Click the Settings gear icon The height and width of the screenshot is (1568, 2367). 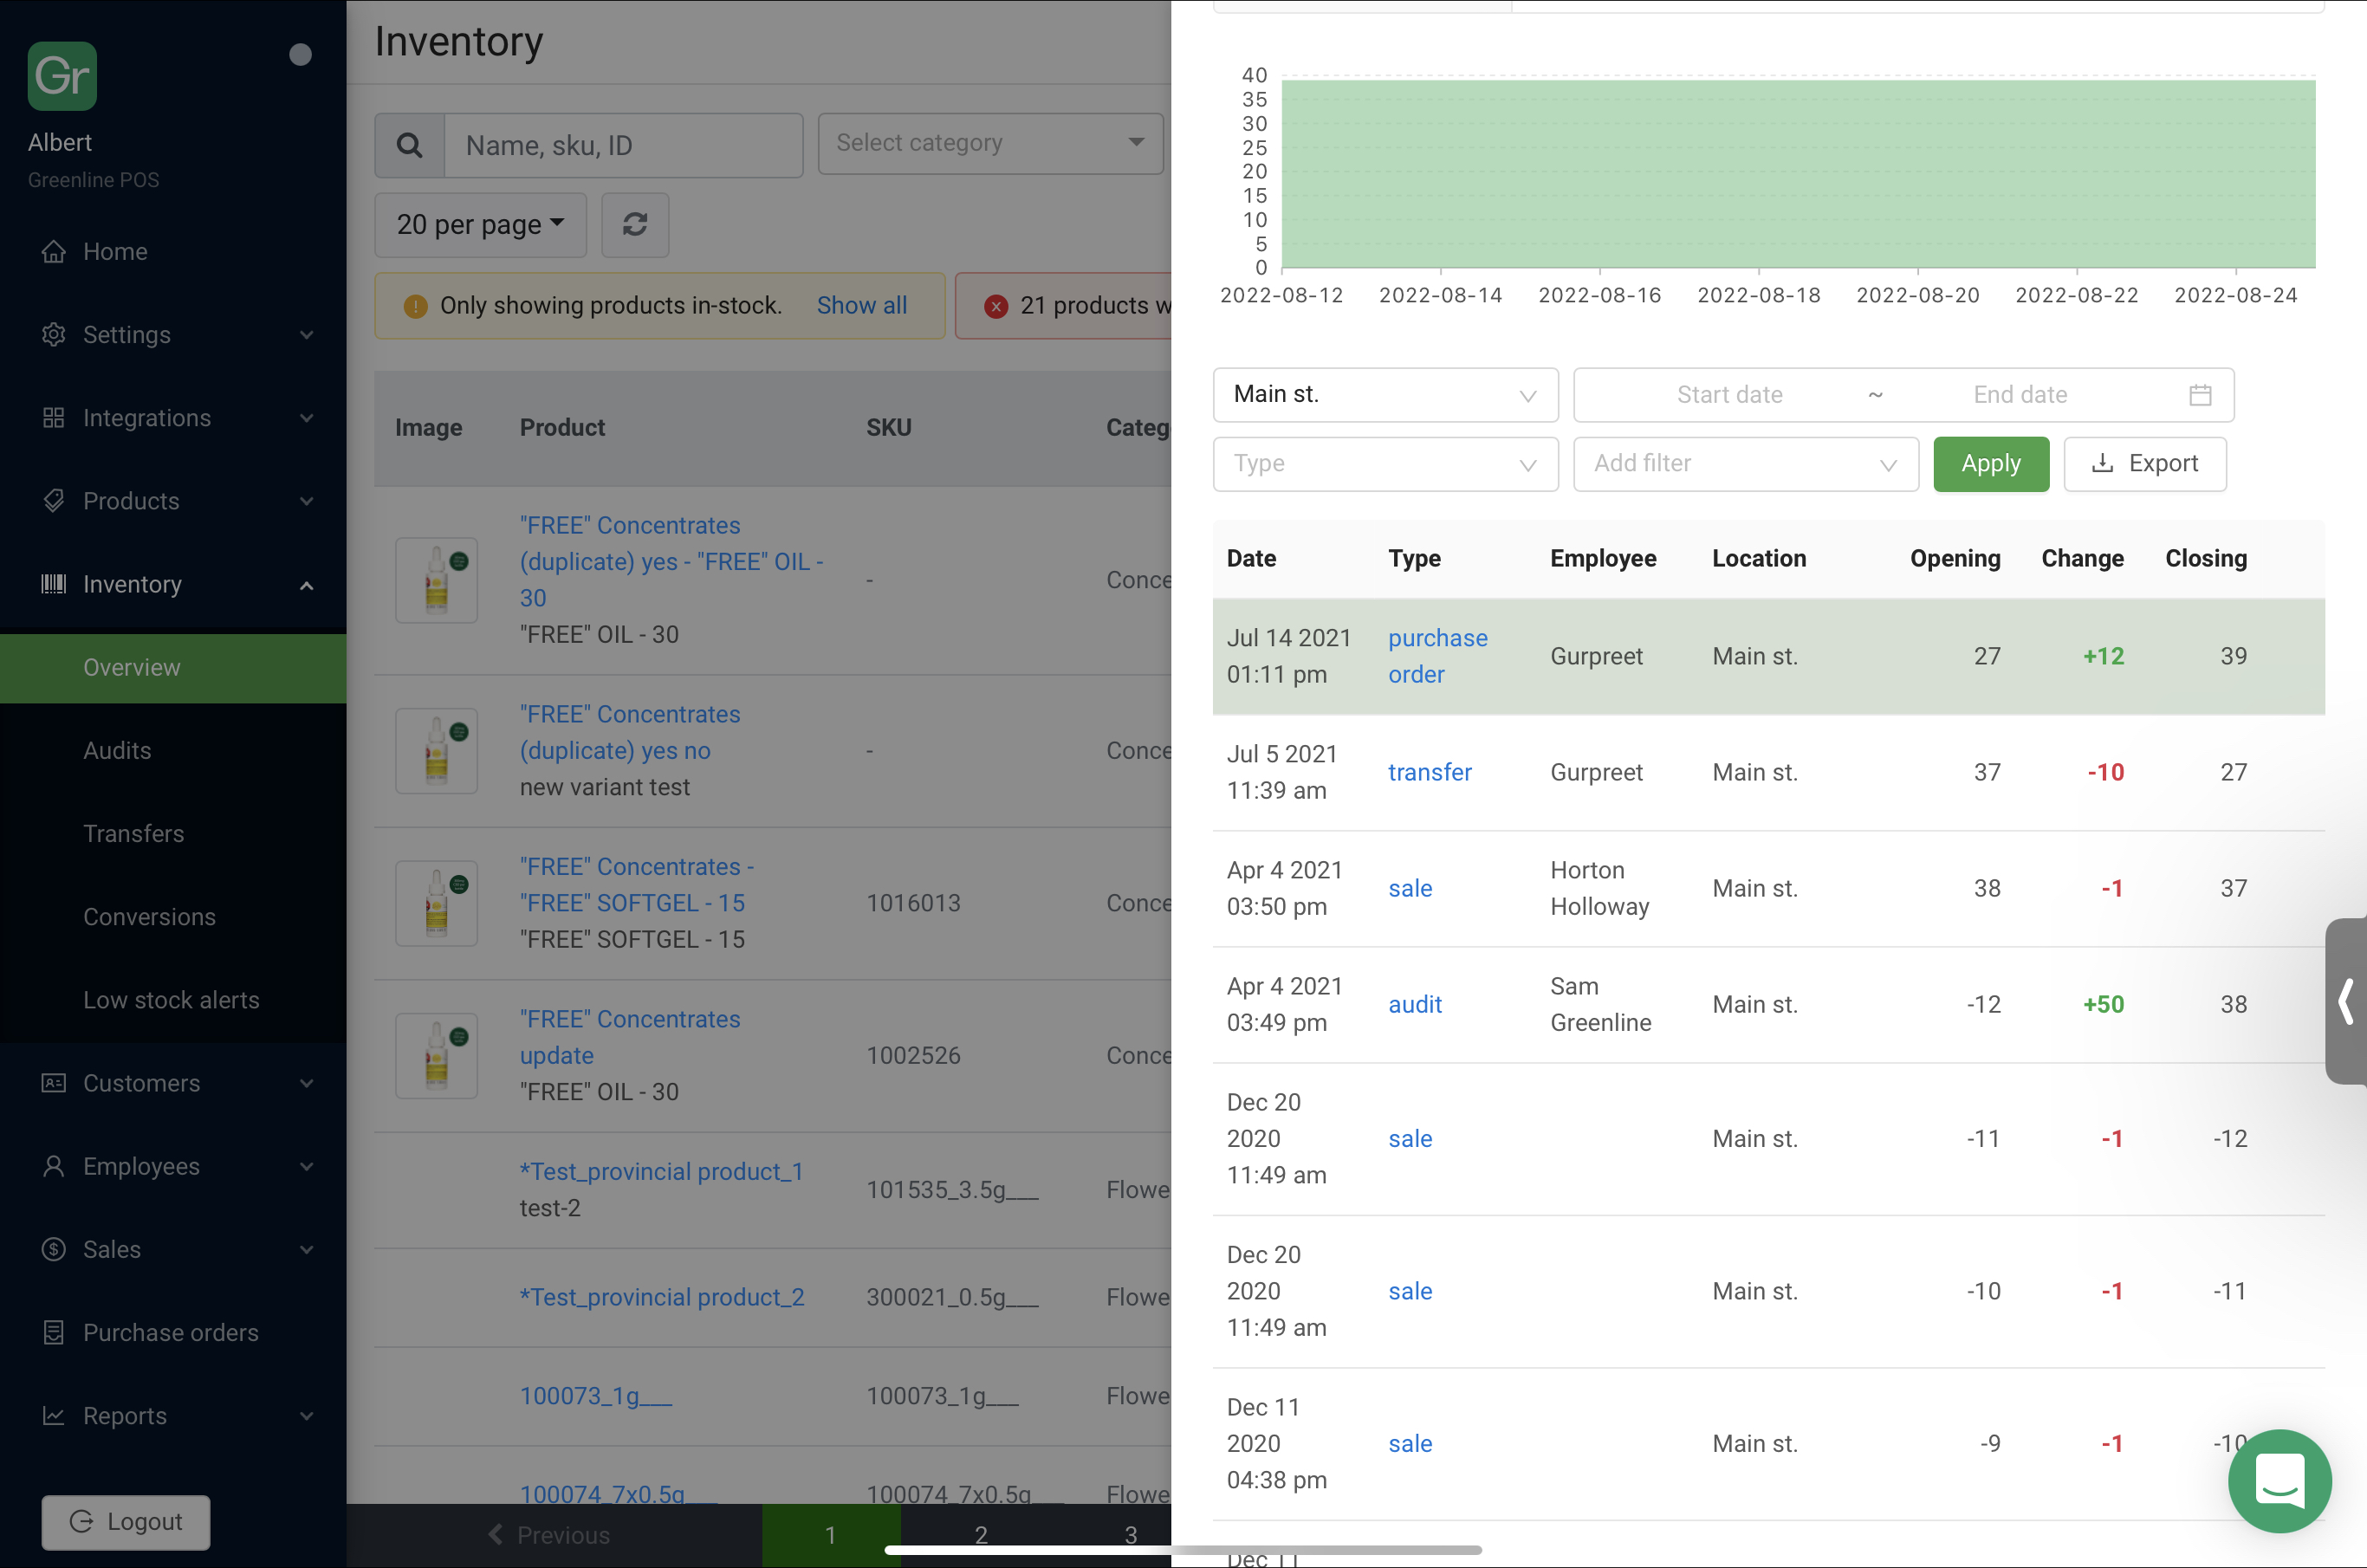click(54, 334)
